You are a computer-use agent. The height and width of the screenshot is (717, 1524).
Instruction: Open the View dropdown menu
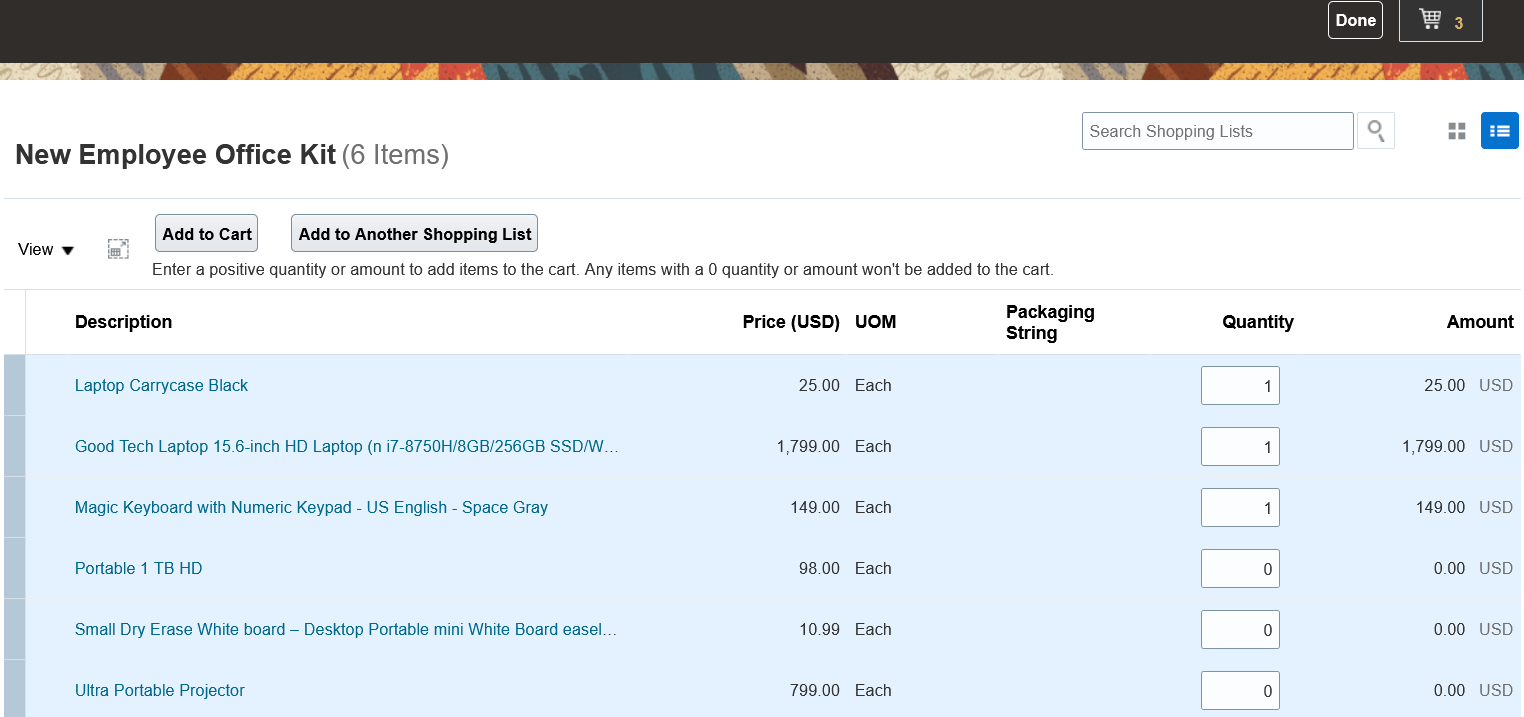(x=46, y=250)
